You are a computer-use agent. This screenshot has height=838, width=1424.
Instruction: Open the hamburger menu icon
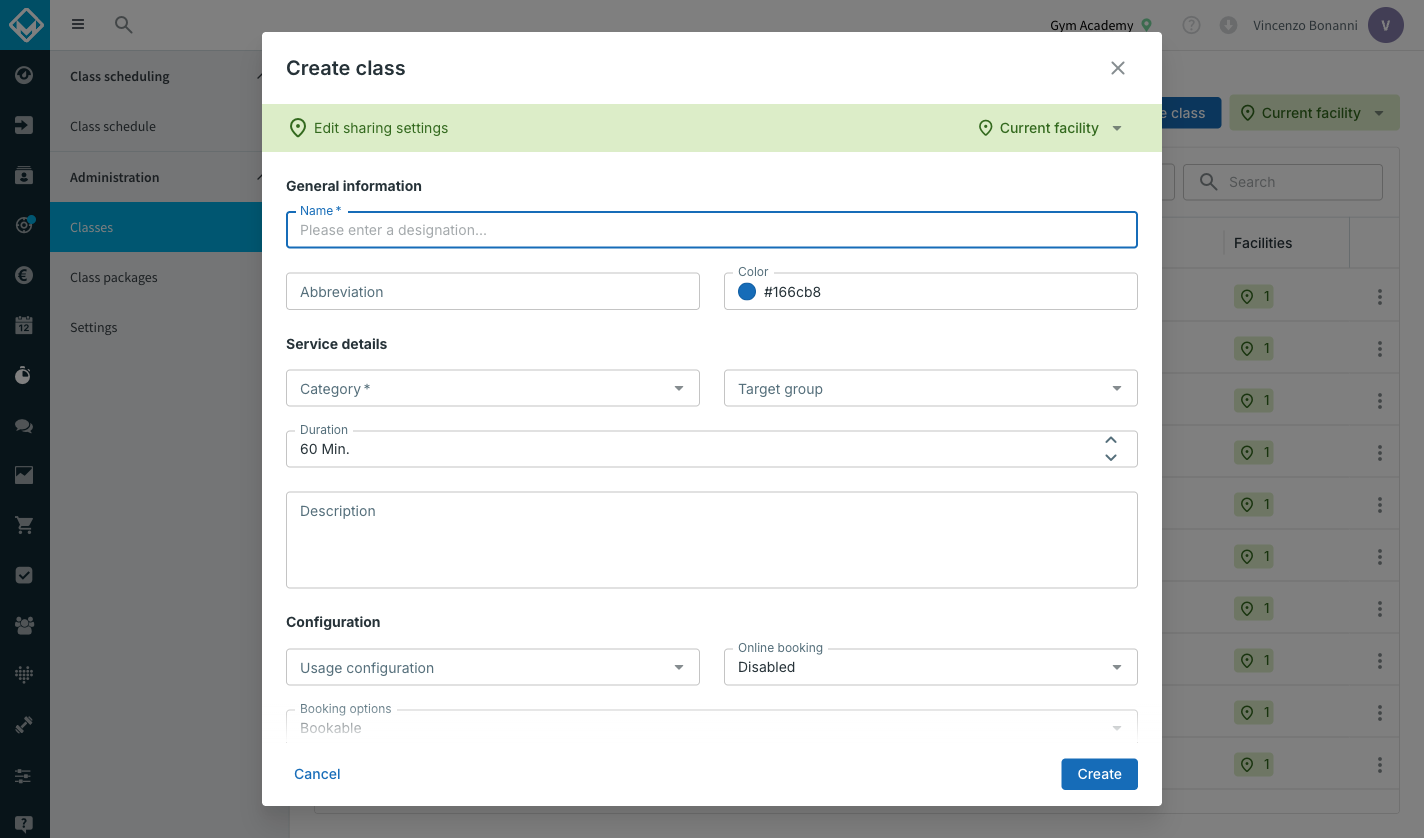coord(78,25)
